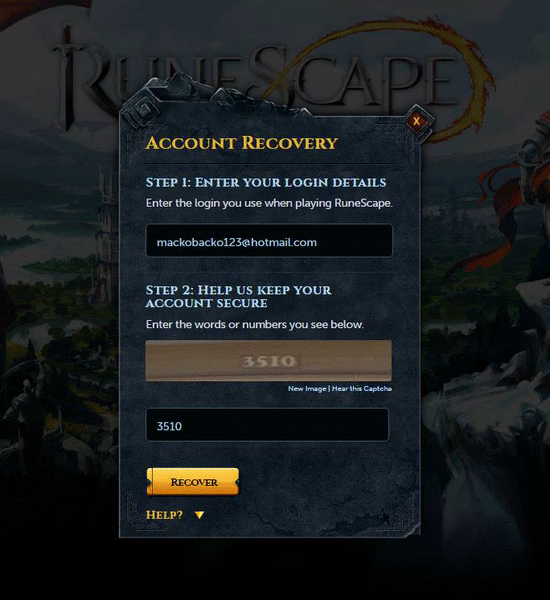Click the Help? label
The width and height of the screenshot is (550, 600).
tap(164, 515)
